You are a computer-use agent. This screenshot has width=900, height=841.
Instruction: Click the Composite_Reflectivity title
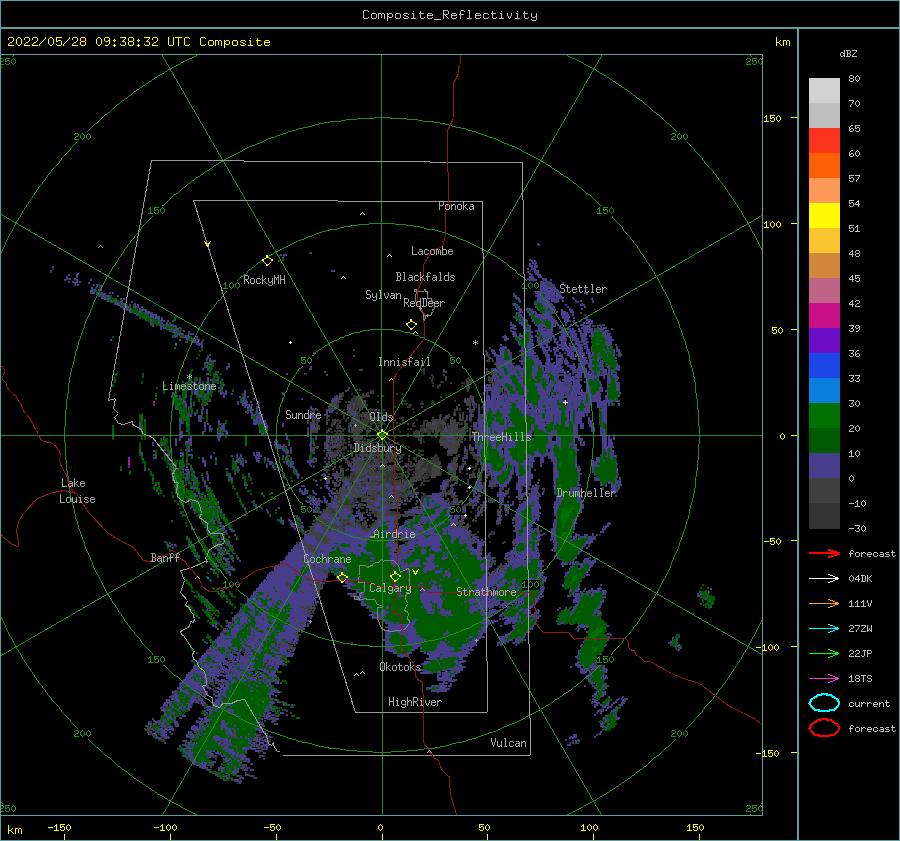tap(449, 15)
